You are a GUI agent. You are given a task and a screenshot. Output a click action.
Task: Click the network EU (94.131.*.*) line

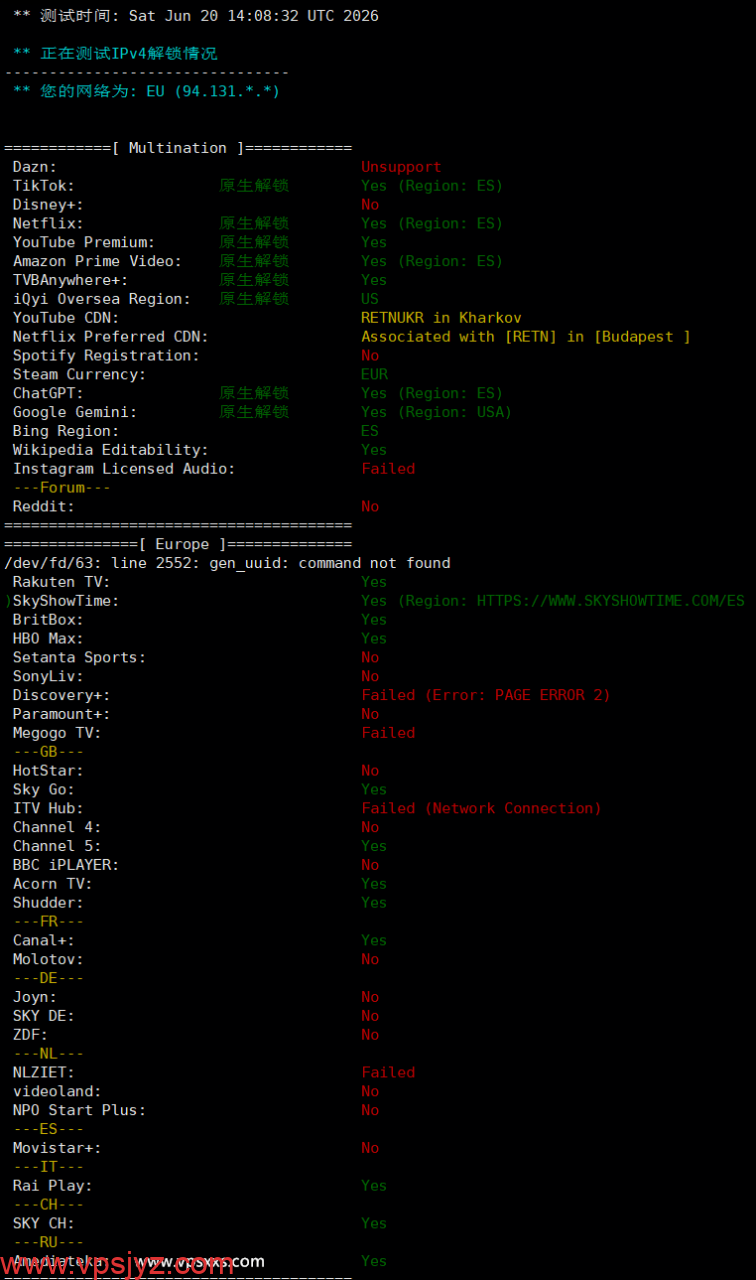coord(146,91)
